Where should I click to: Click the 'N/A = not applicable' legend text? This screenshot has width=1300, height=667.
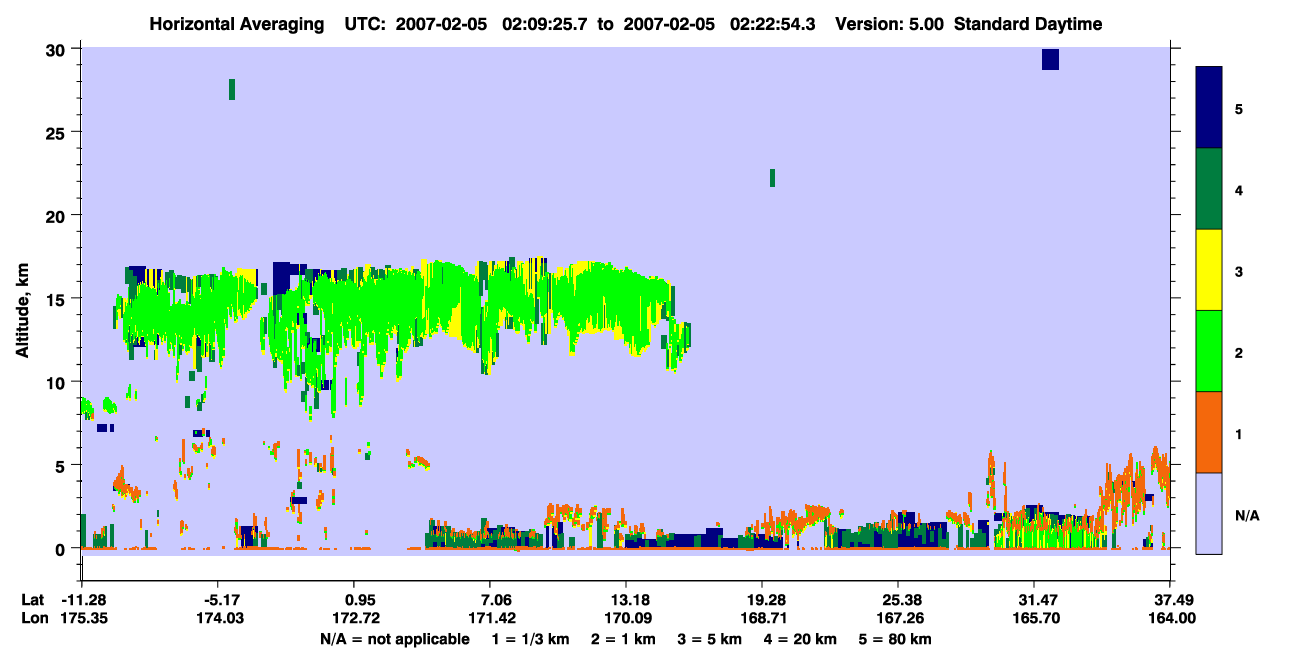tap(394, 639)
